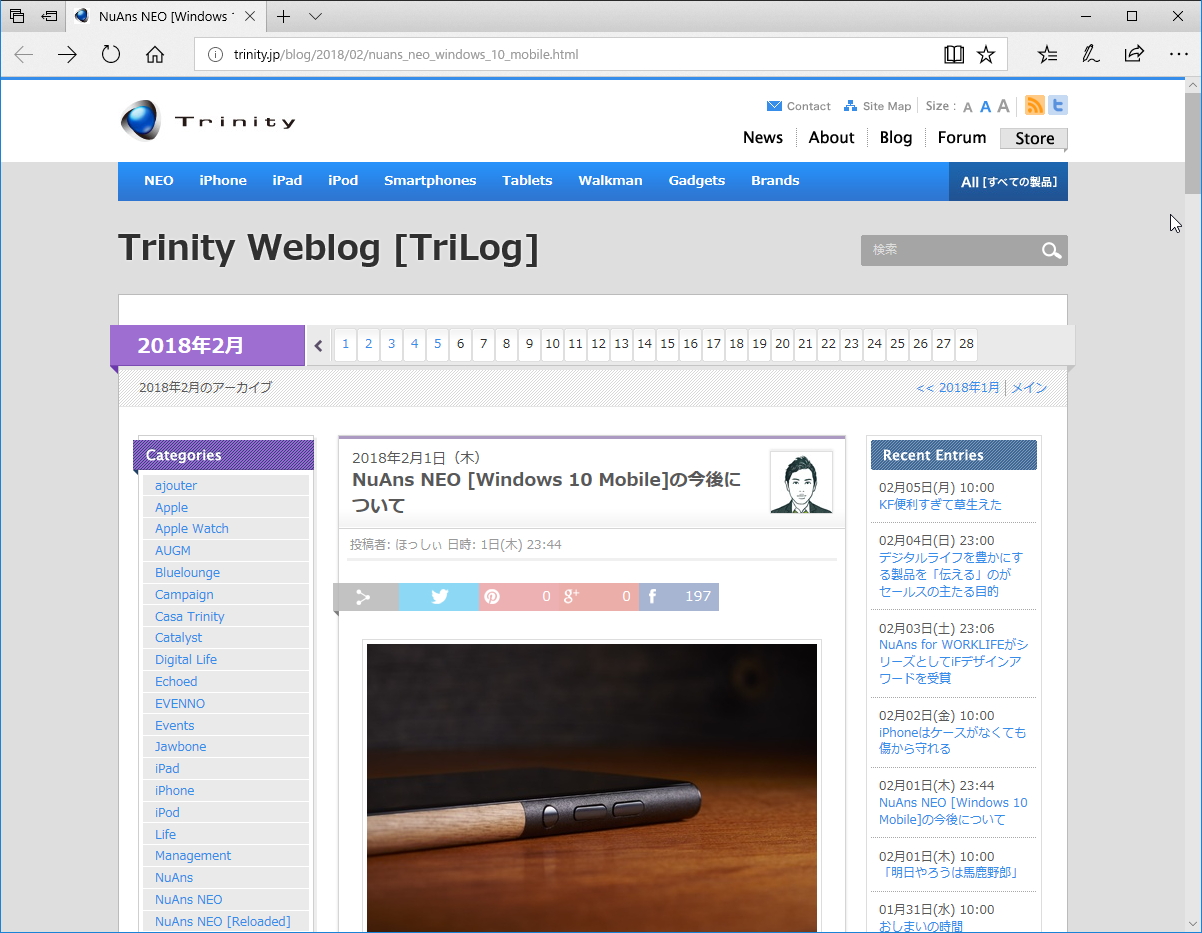Open recent entry 明日やろうは馬鹿野郎

[949, 873]
